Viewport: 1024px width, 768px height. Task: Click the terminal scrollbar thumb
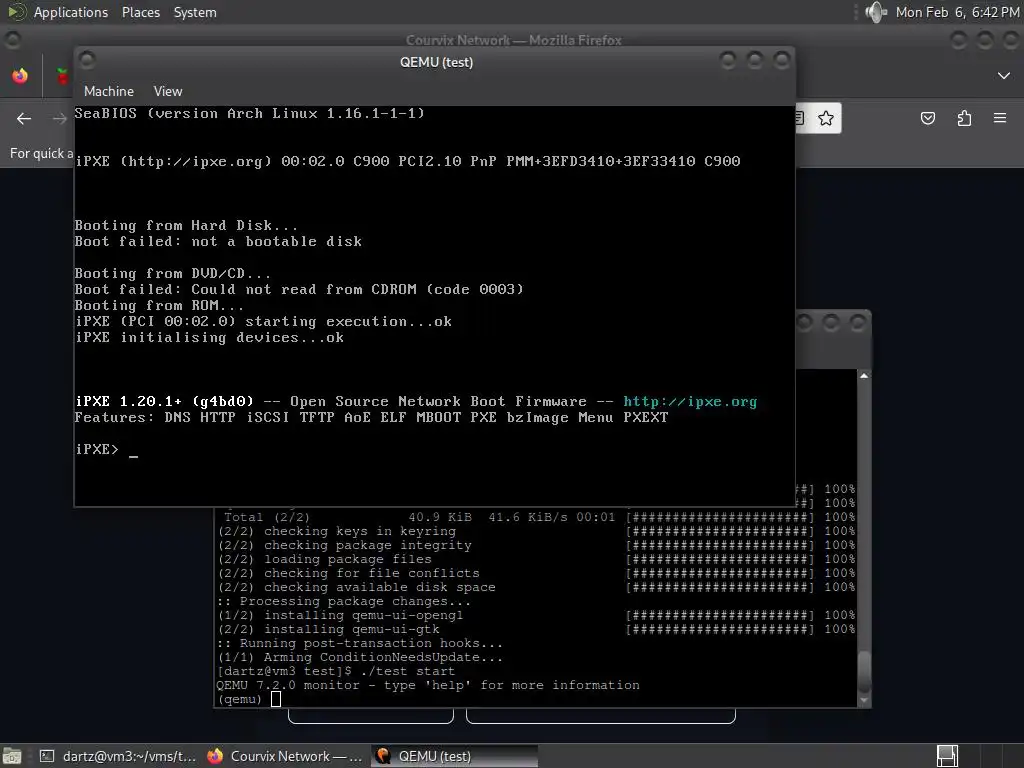click(864, 671)
